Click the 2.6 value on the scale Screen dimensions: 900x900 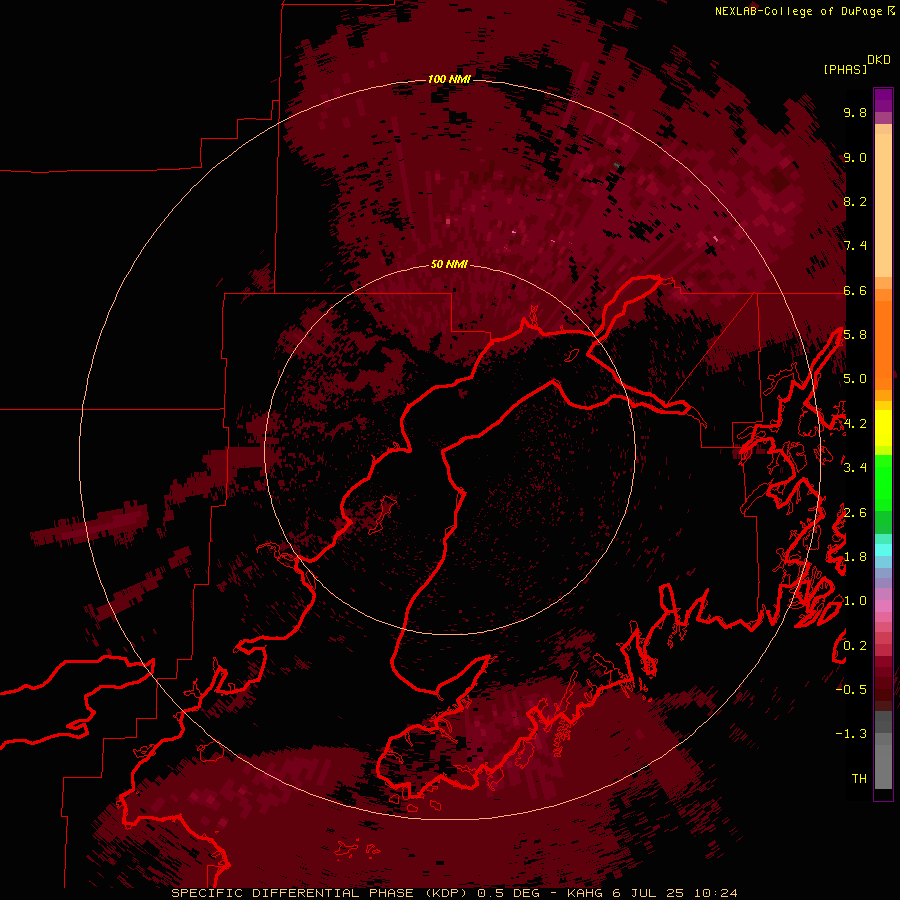click(855, 513)
